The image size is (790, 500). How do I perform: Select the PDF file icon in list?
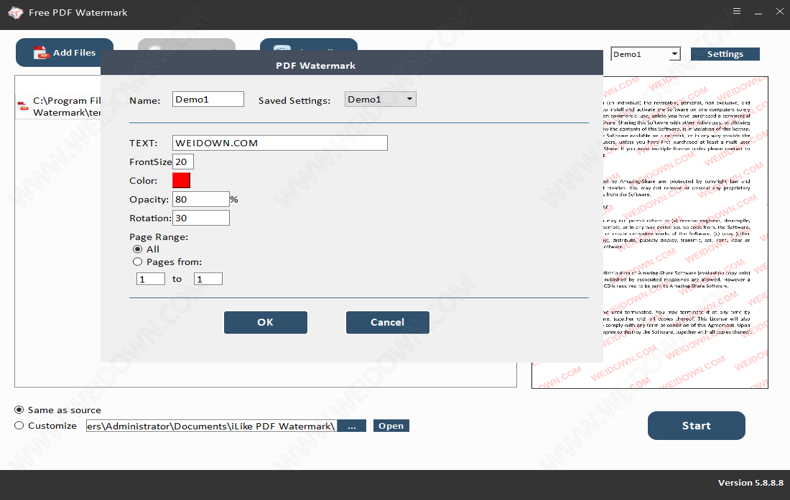22,107
